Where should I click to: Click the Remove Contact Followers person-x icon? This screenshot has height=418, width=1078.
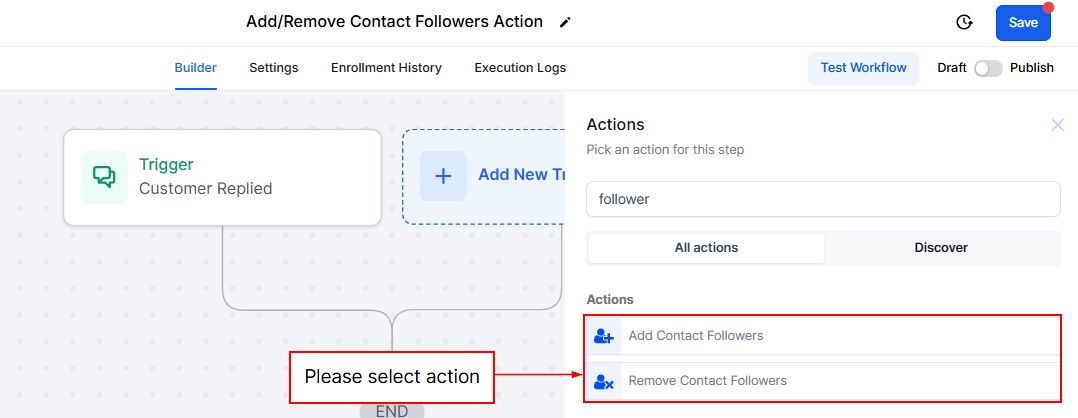(x=604, y=381)
